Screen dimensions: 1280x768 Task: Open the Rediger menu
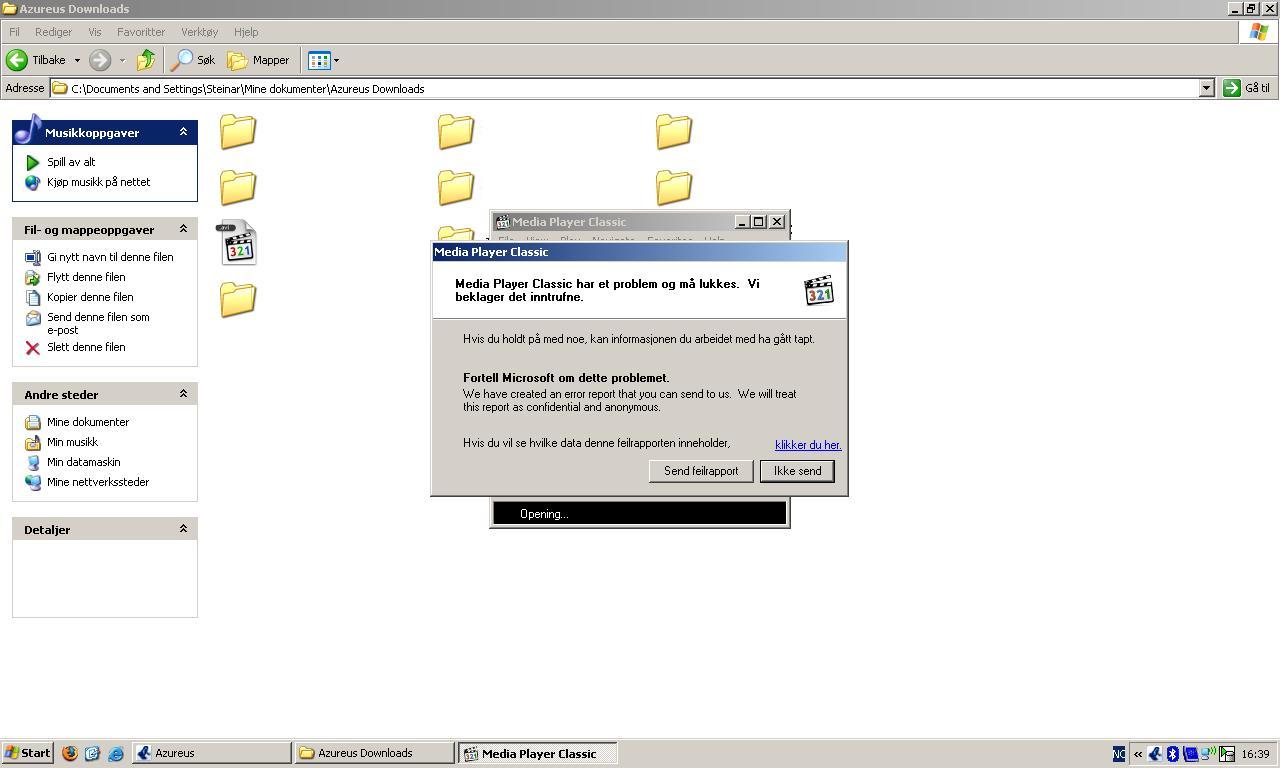(x=53, y=32)
